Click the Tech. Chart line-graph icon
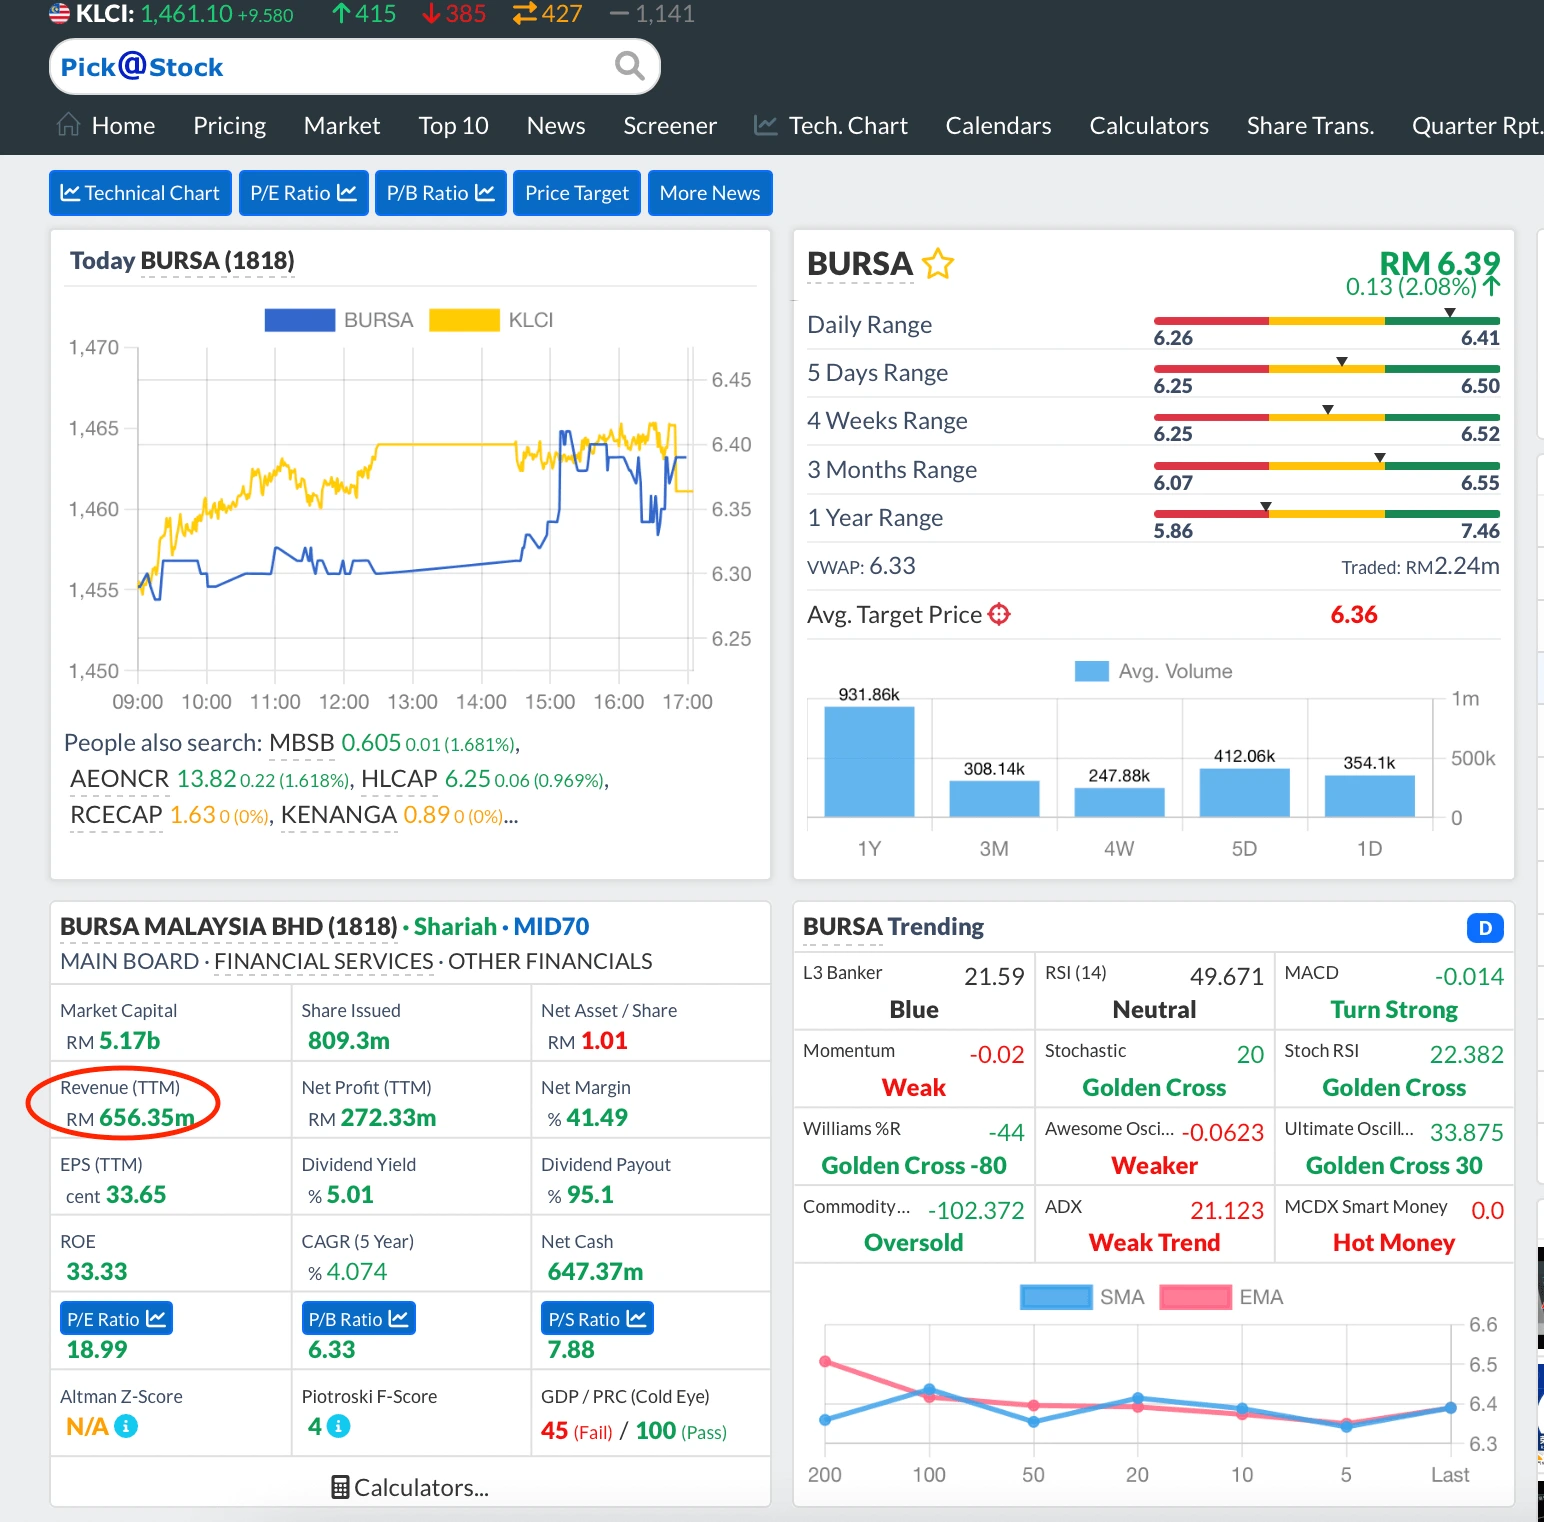The width and height of the screenshot is (1544, 1522). pos(765,125)
